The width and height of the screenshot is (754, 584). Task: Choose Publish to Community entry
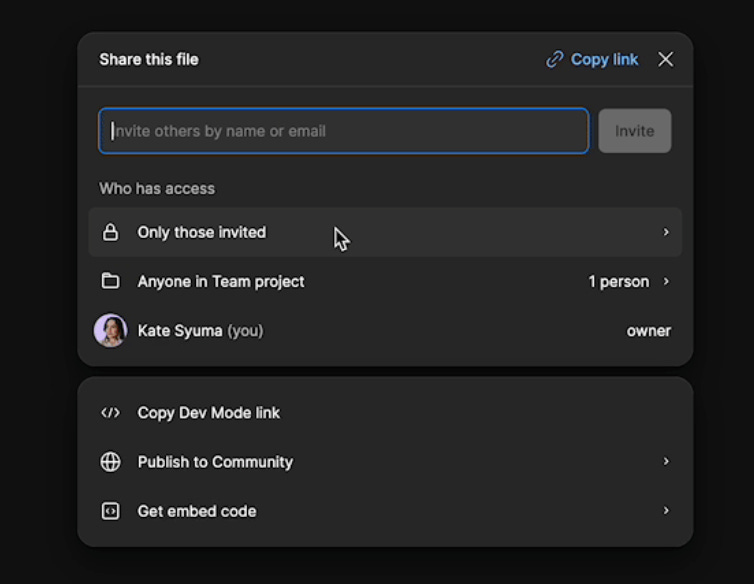[x=215, y=462]
